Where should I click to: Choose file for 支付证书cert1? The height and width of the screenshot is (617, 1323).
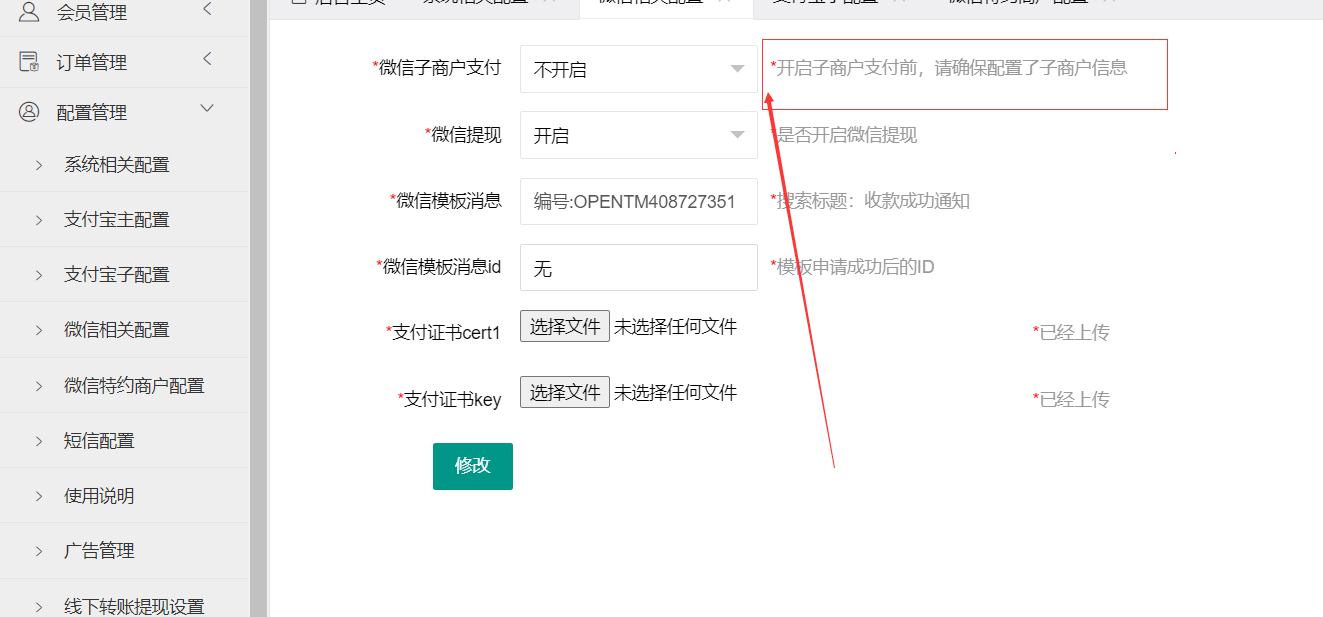(565, 326)
